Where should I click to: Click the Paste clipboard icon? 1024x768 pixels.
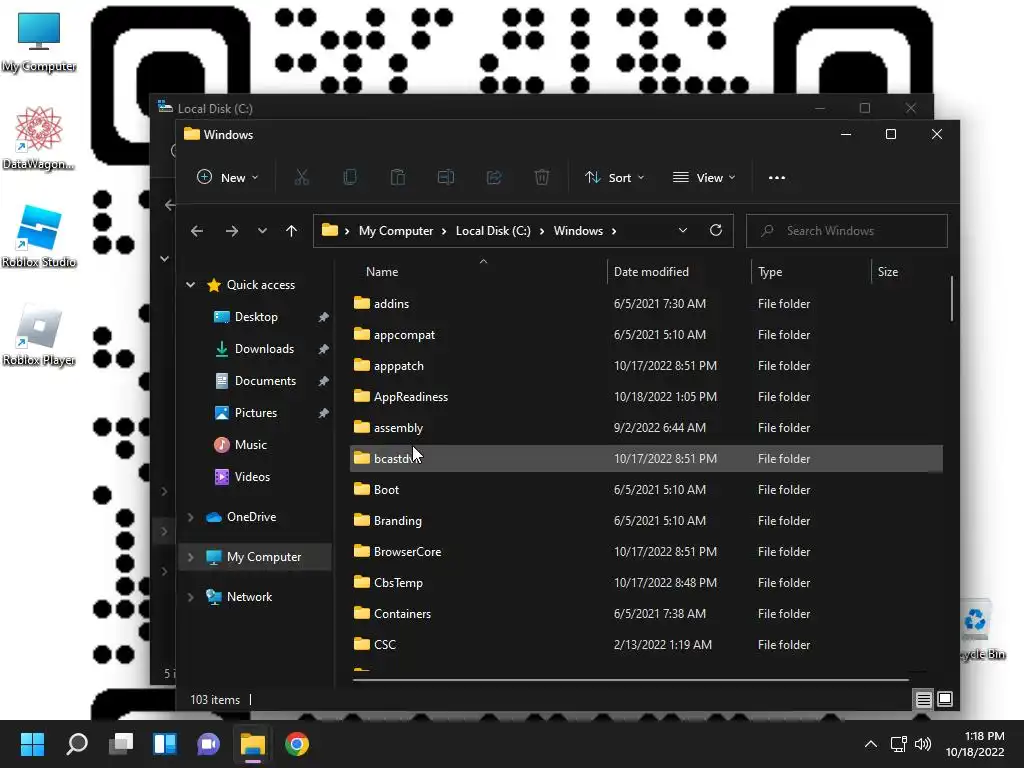[x=398, y=177]
